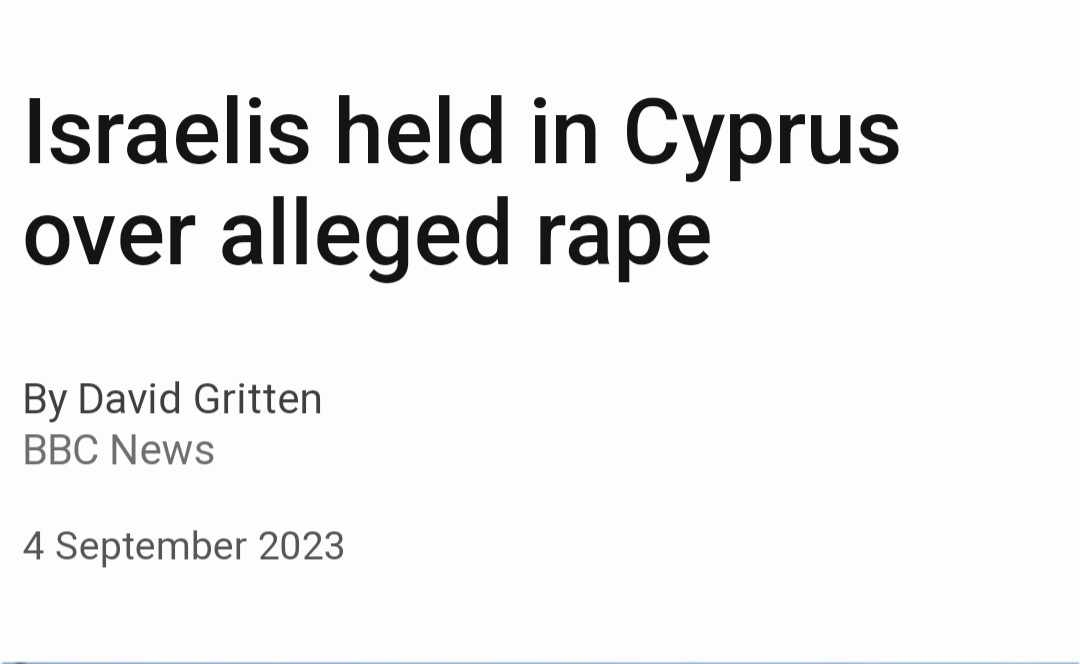1080x664 pixels.
Task: Click the word held in the headline
Action: point(419,131)
